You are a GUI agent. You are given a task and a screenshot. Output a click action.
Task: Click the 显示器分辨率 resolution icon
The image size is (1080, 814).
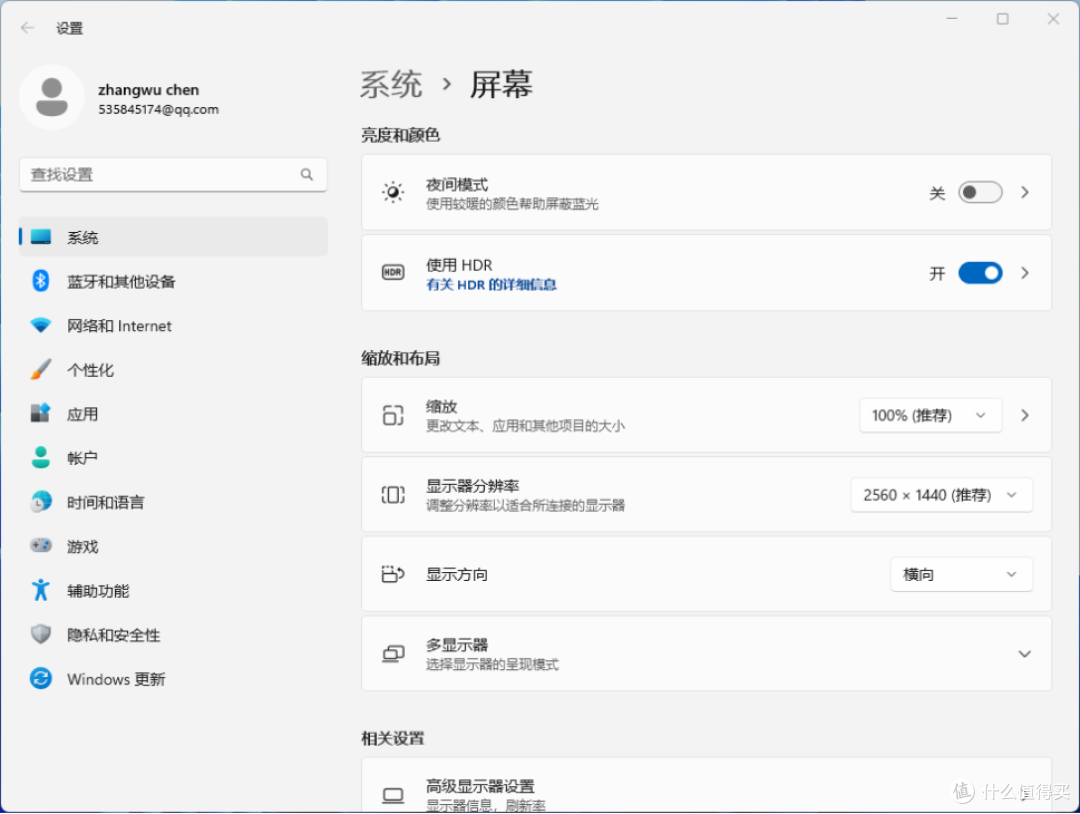click(x=393, y=494)
